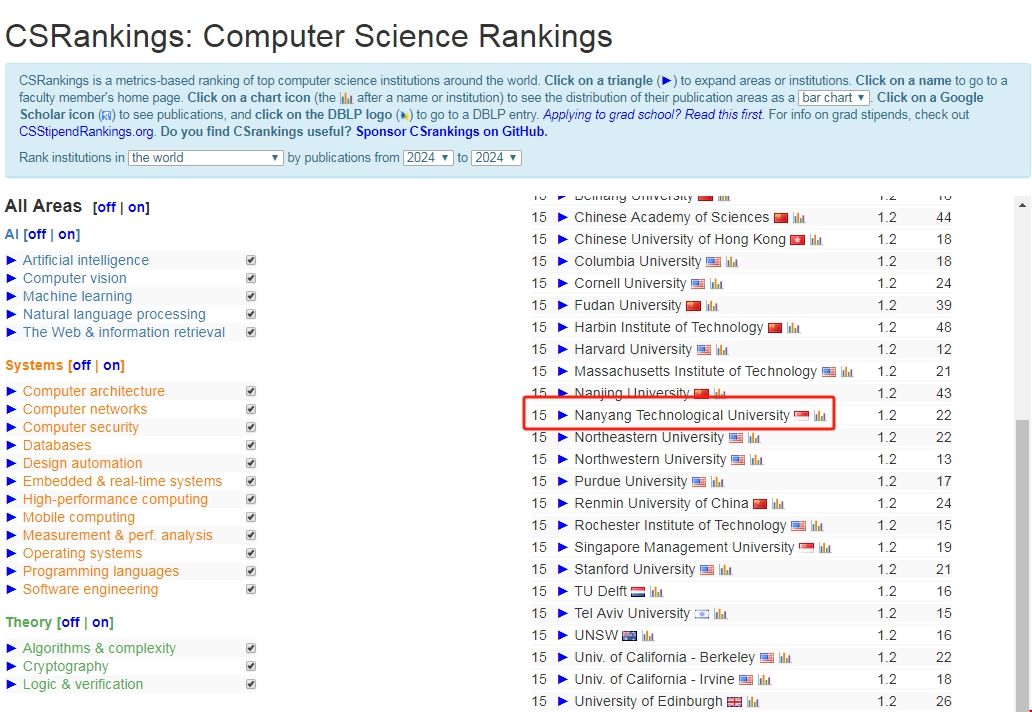Viewport: 1032px width, 712px height.
Task: Click the Israel flag beside Tel Aviv University
Action: (702, 612)
